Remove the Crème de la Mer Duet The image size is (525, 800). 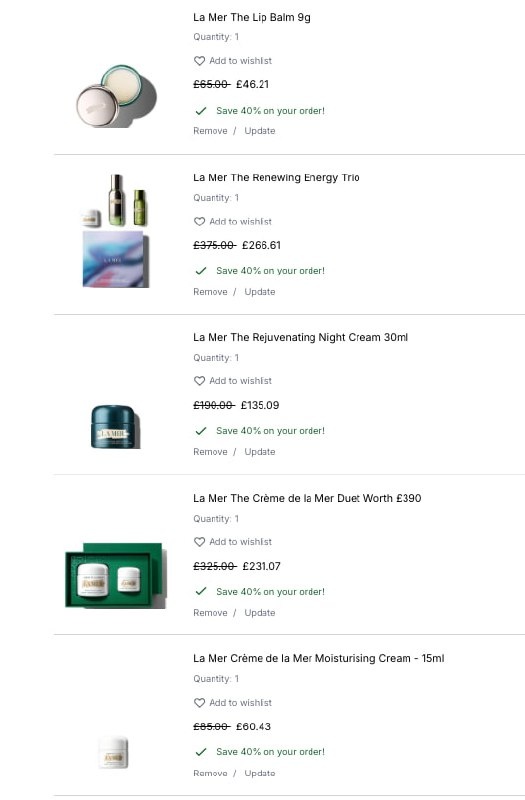tap(210, 613)
